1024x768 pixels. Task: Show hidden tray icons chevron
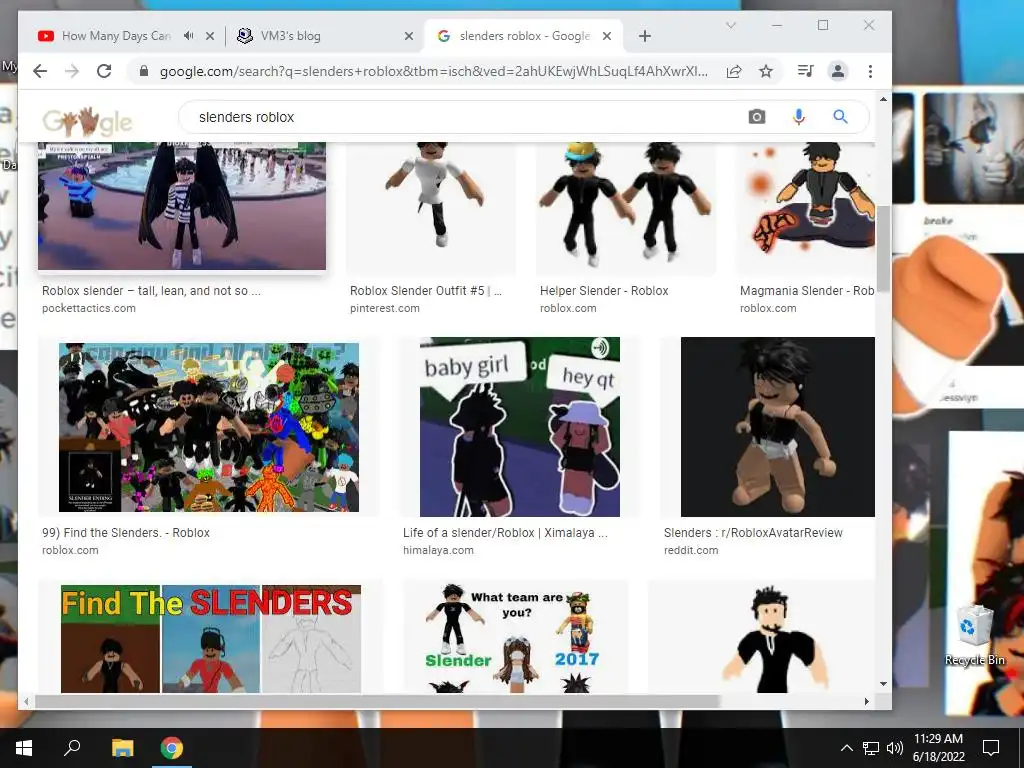[x=846, y=748]
